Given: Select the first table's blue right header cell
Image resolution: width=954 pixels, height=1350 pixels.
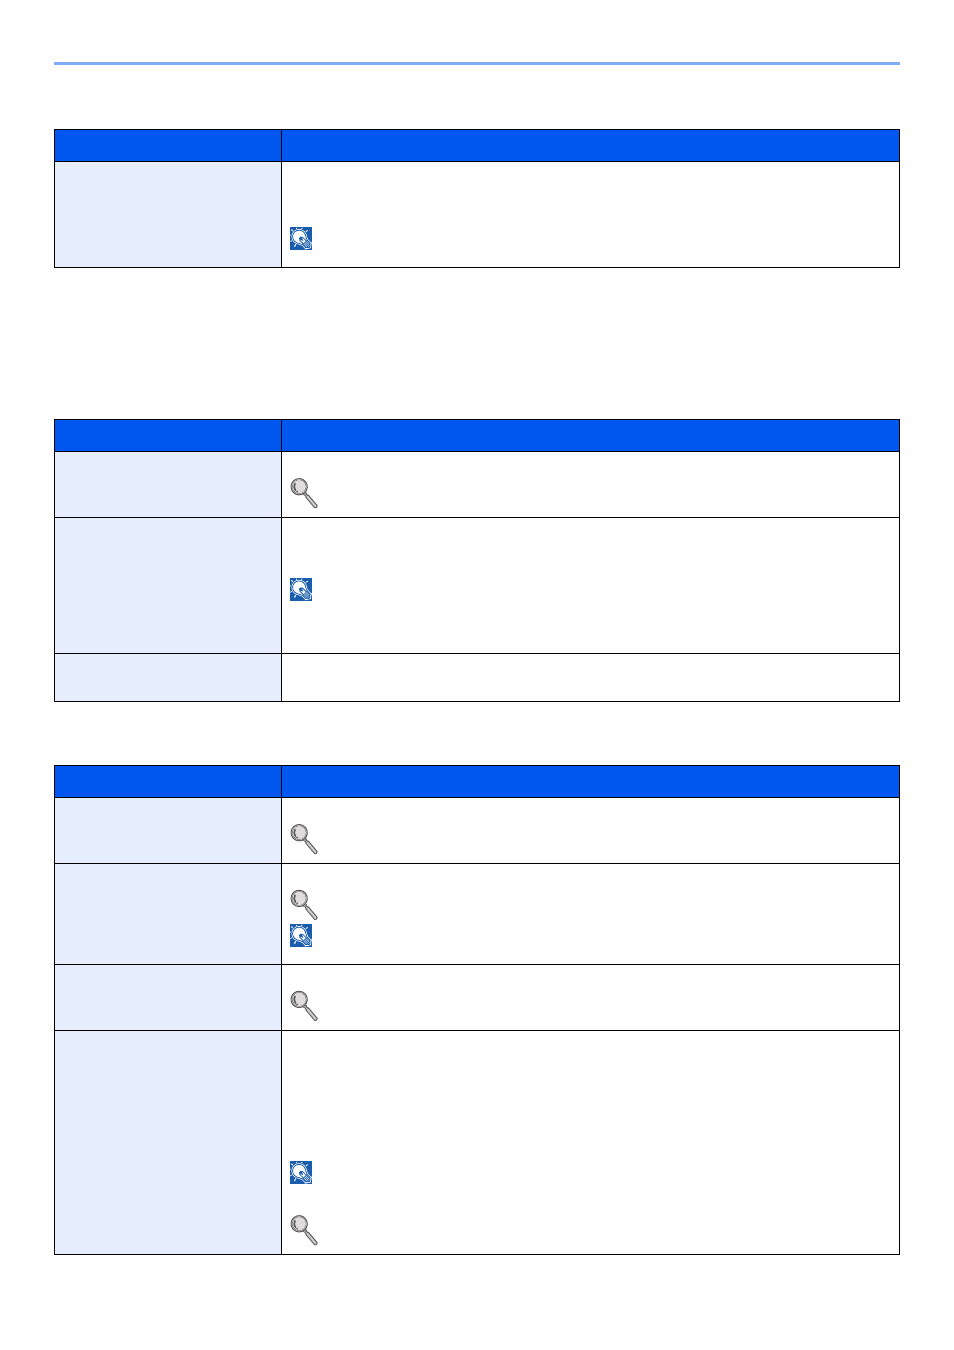Looking at the screenshot, I should tap(590, 145).
